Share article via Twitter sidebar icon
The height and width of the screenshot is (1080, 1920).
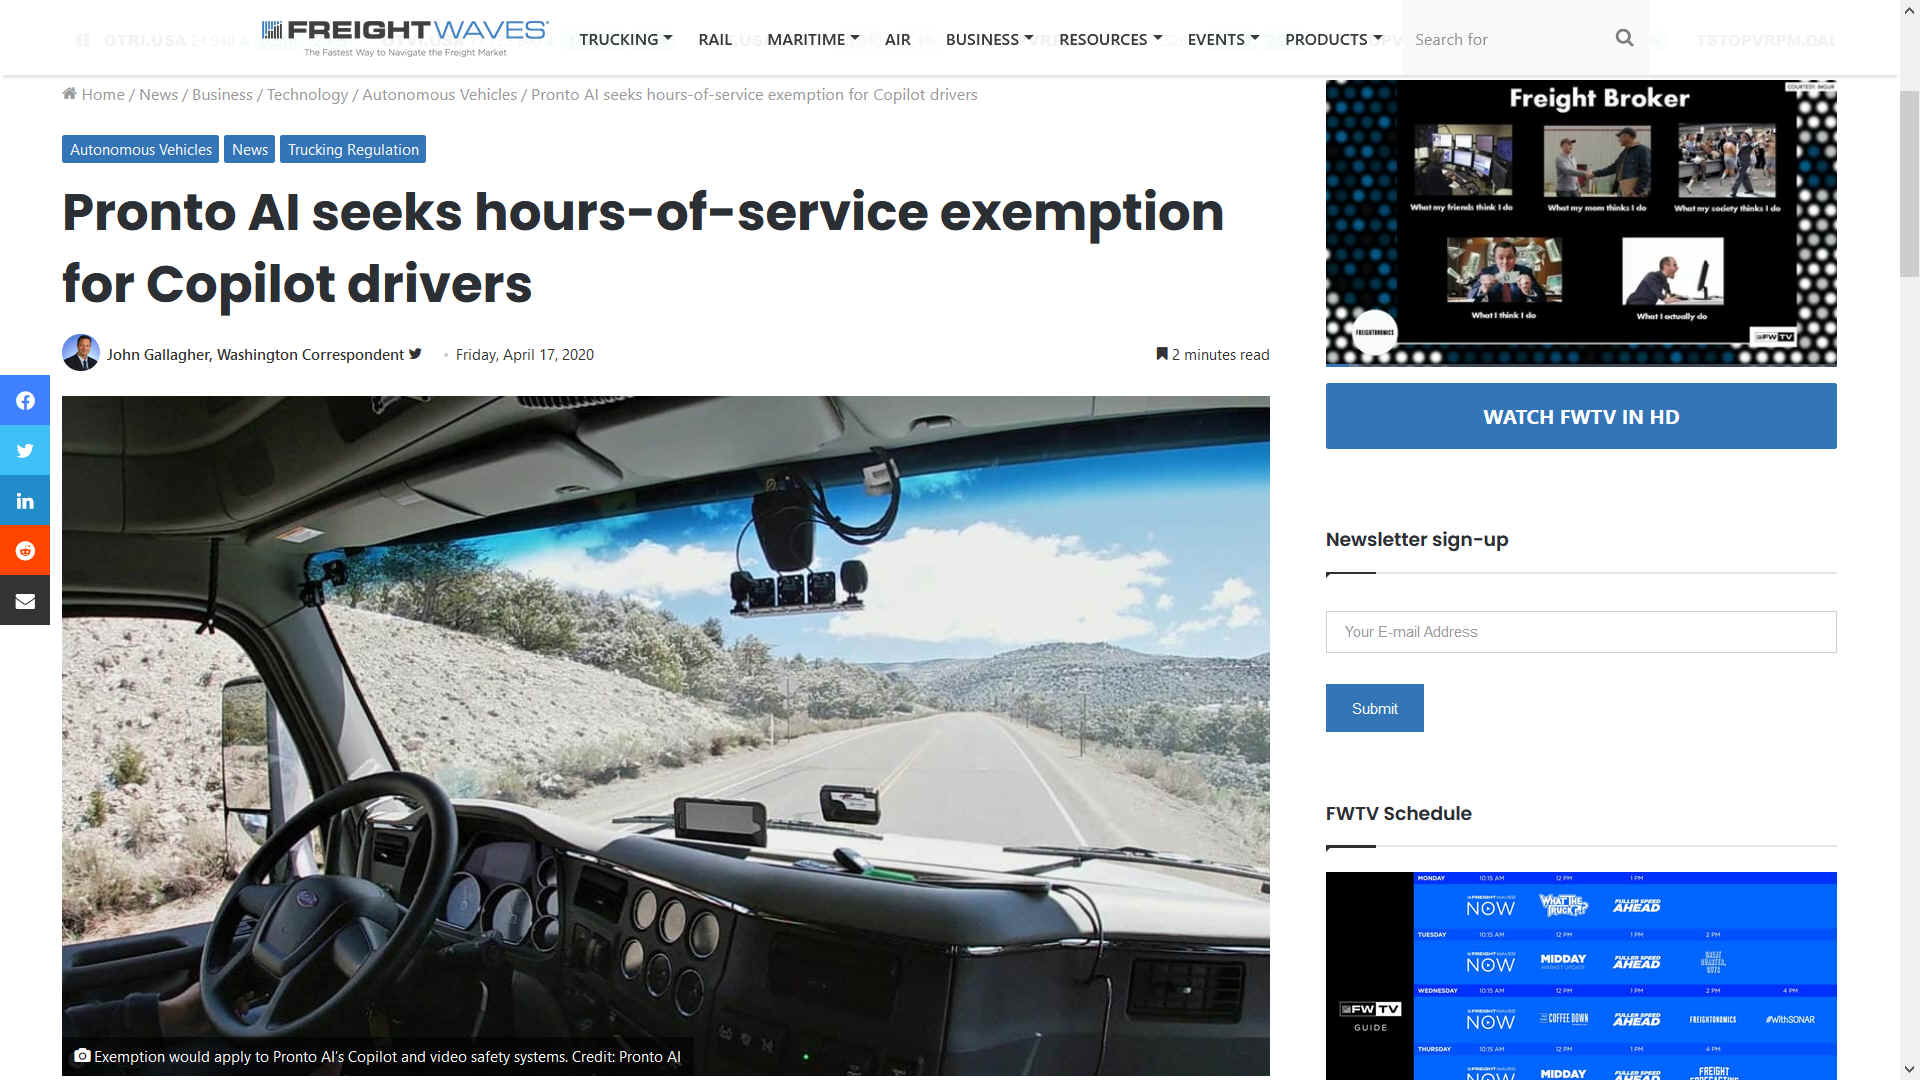(25, 451)
